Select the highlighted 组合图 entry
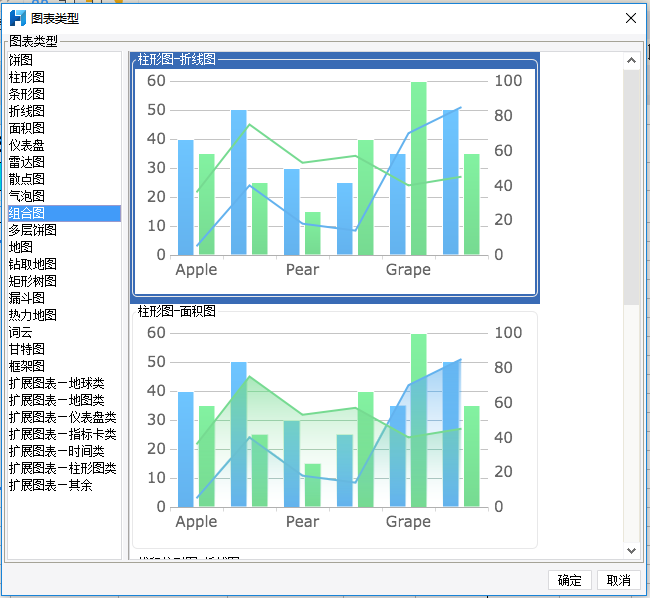650x598 pixels. click(64, 213)
